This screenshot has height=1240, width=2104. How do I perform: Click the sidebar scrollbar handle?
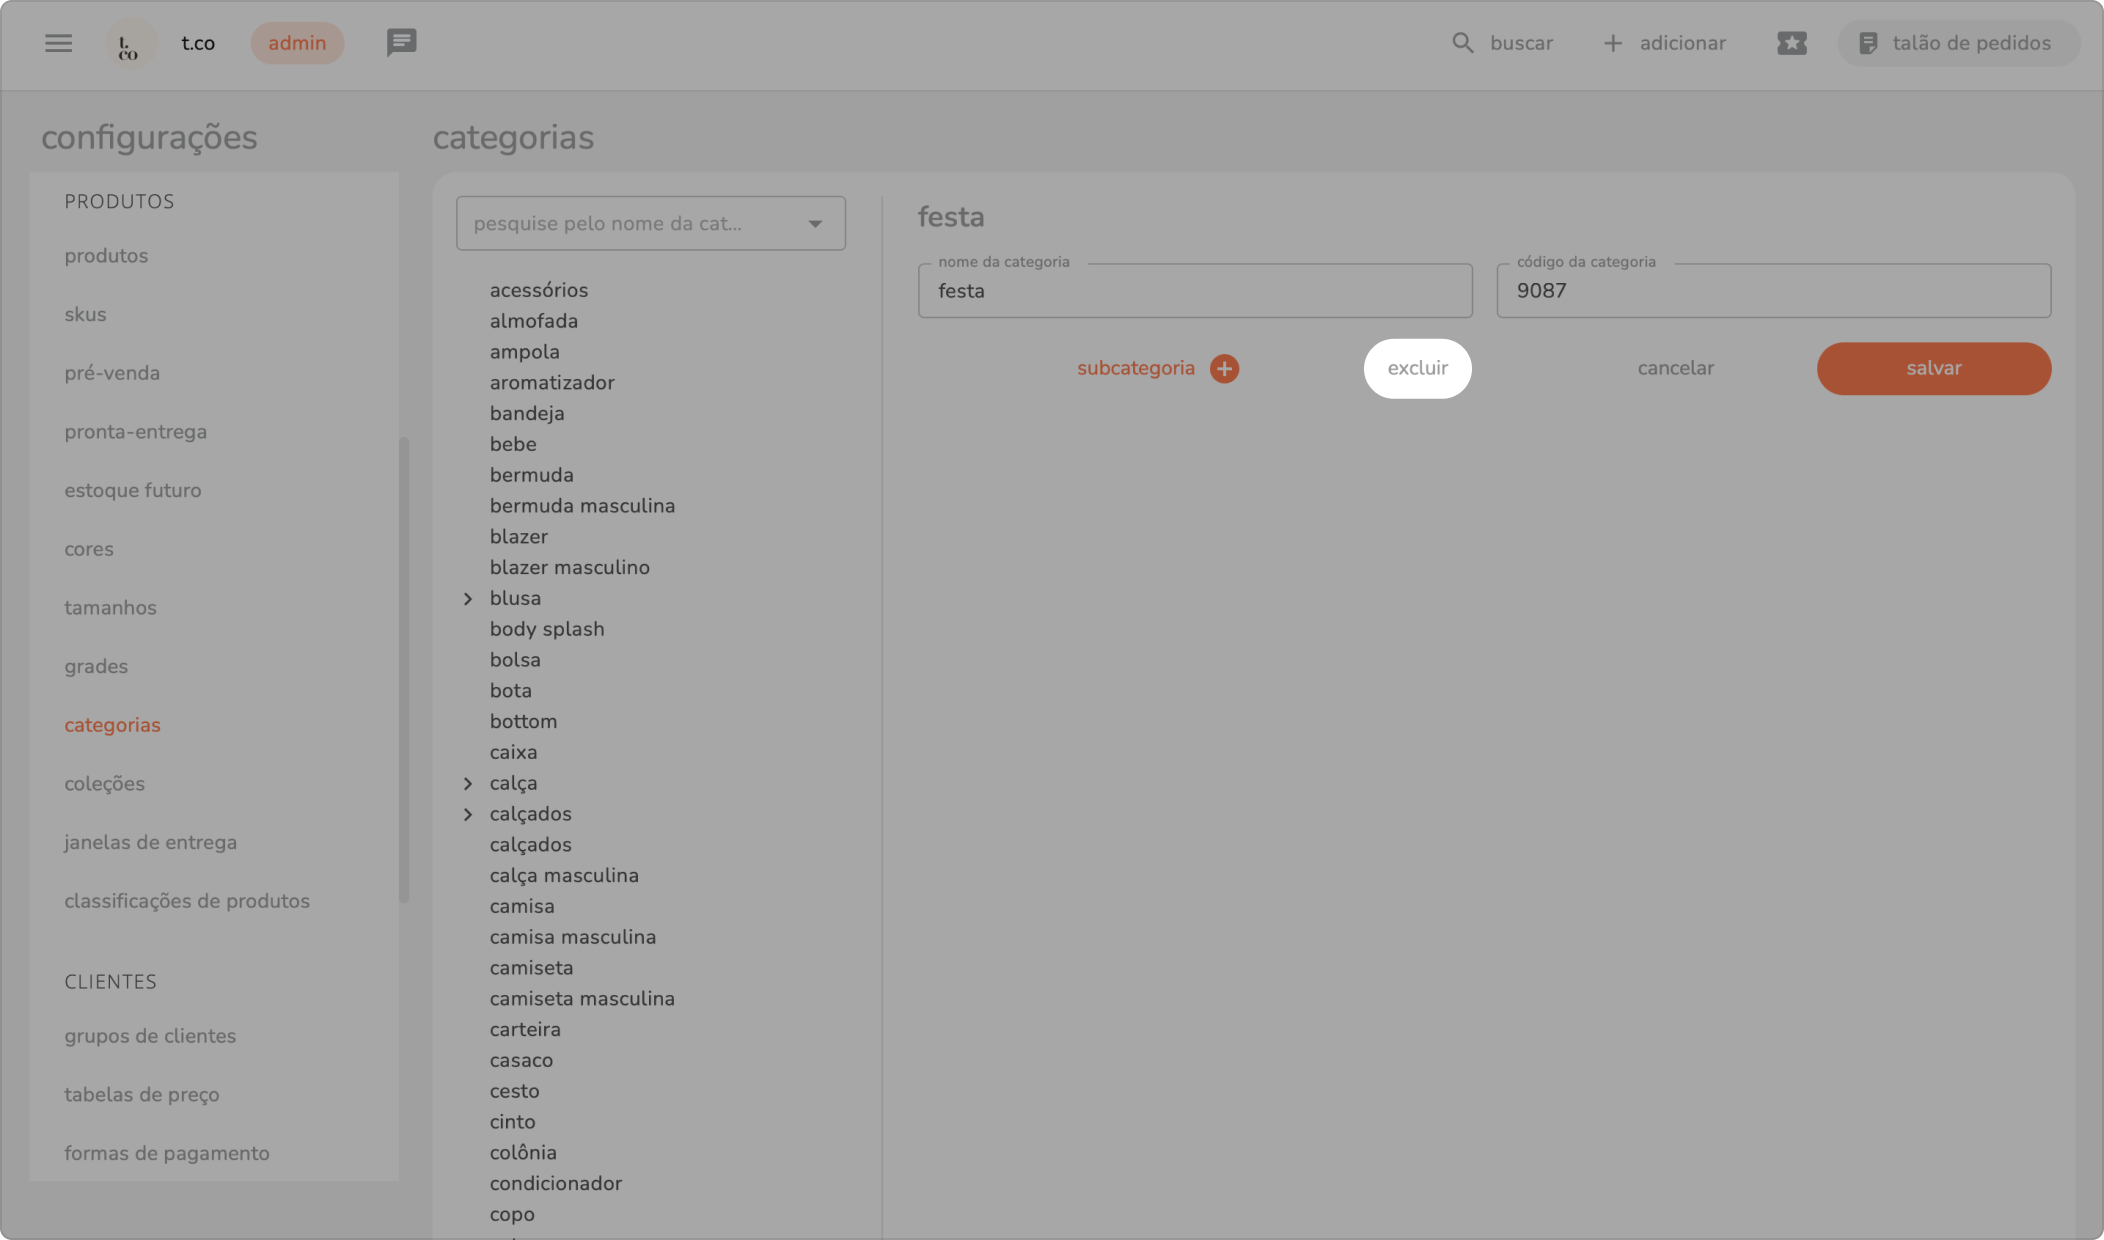[x=404, y=670]
